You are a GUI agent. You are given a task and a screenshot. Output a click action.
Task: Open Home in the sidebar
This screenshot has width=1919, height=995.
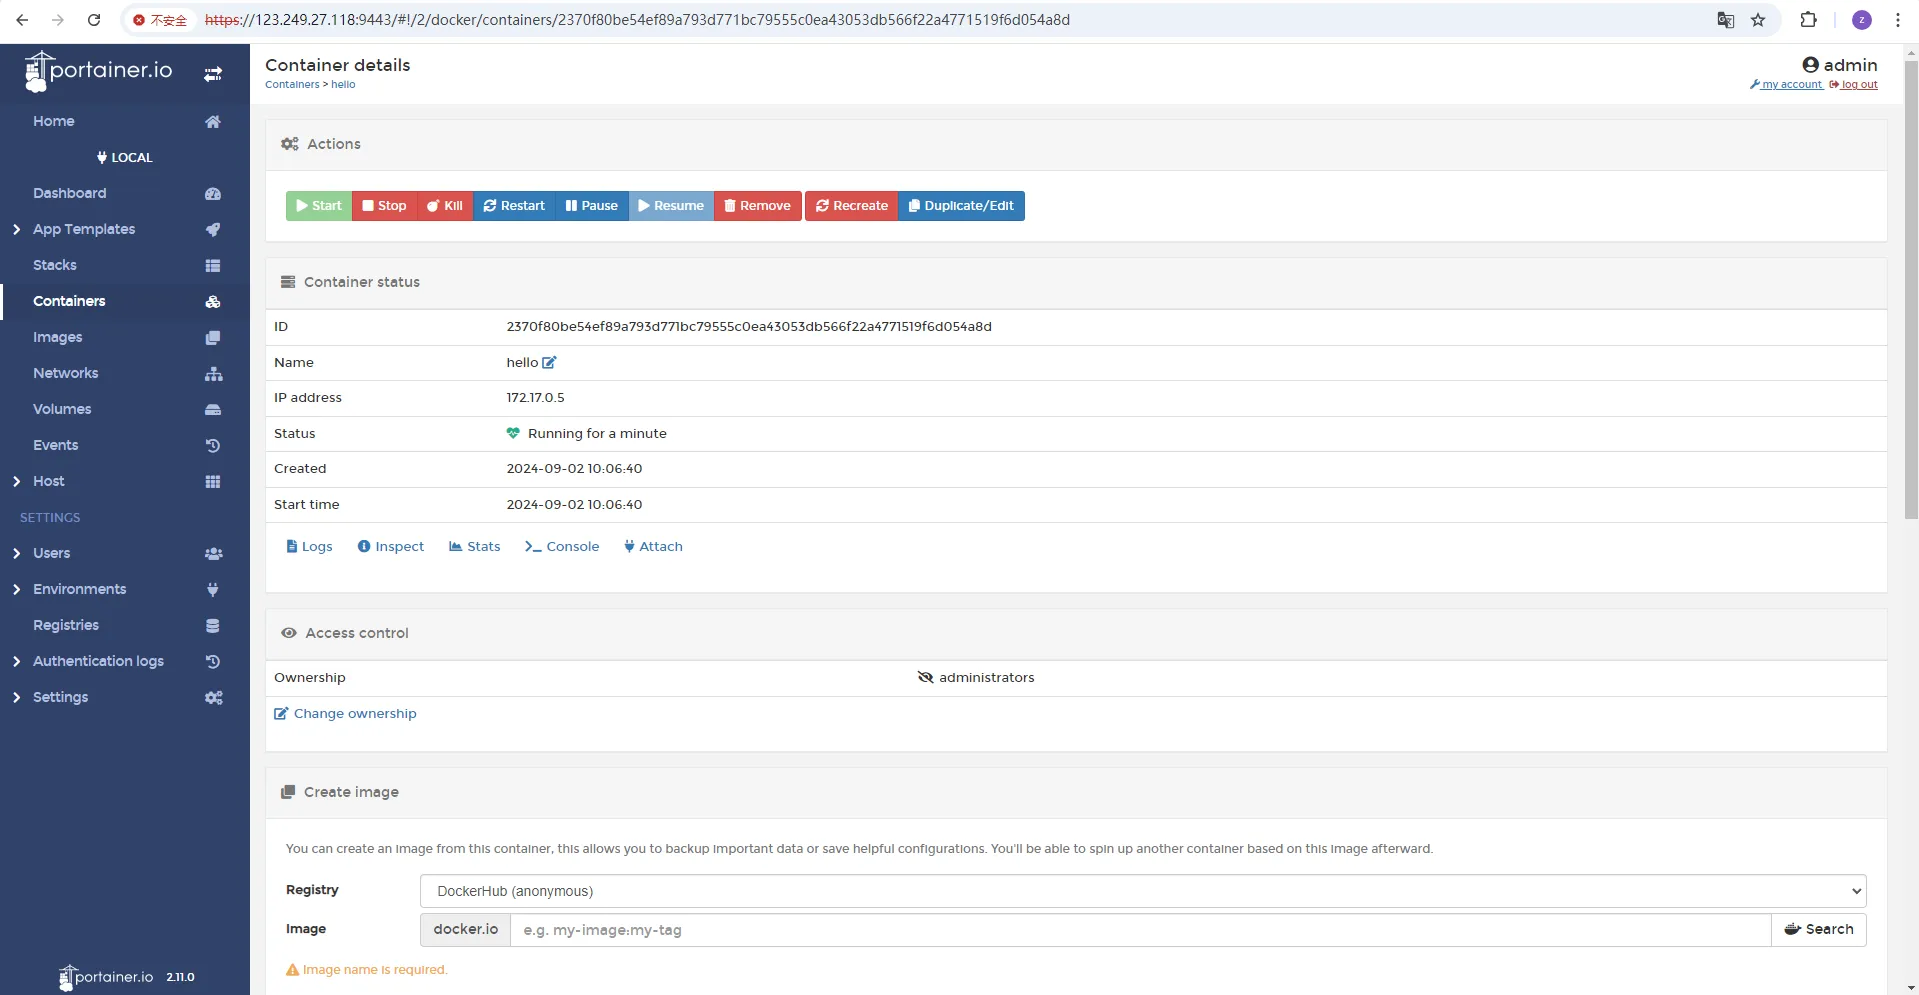tap(54, 121)
